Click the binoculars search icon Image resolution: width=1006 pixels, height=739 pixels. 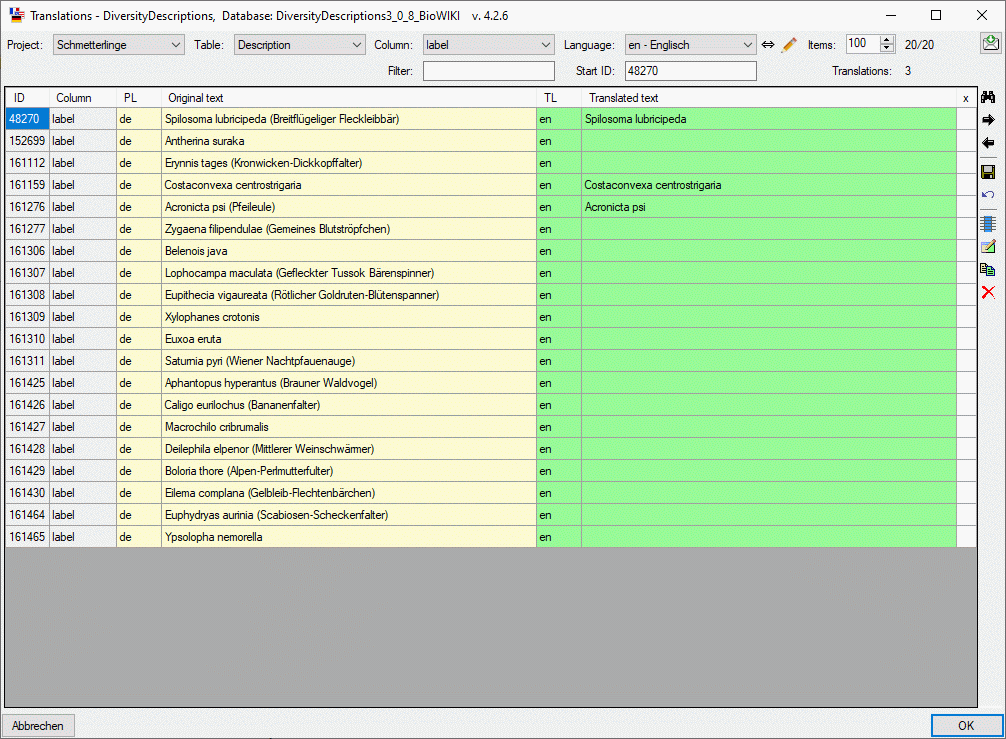[988, 97]
